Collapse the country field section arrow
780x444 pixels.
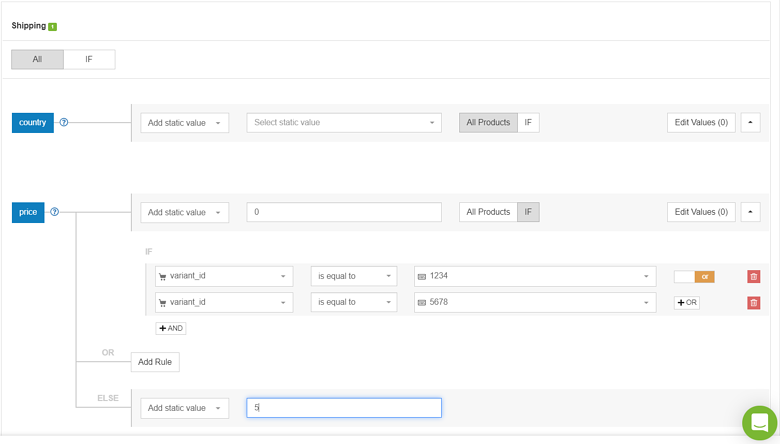point(751,122)
